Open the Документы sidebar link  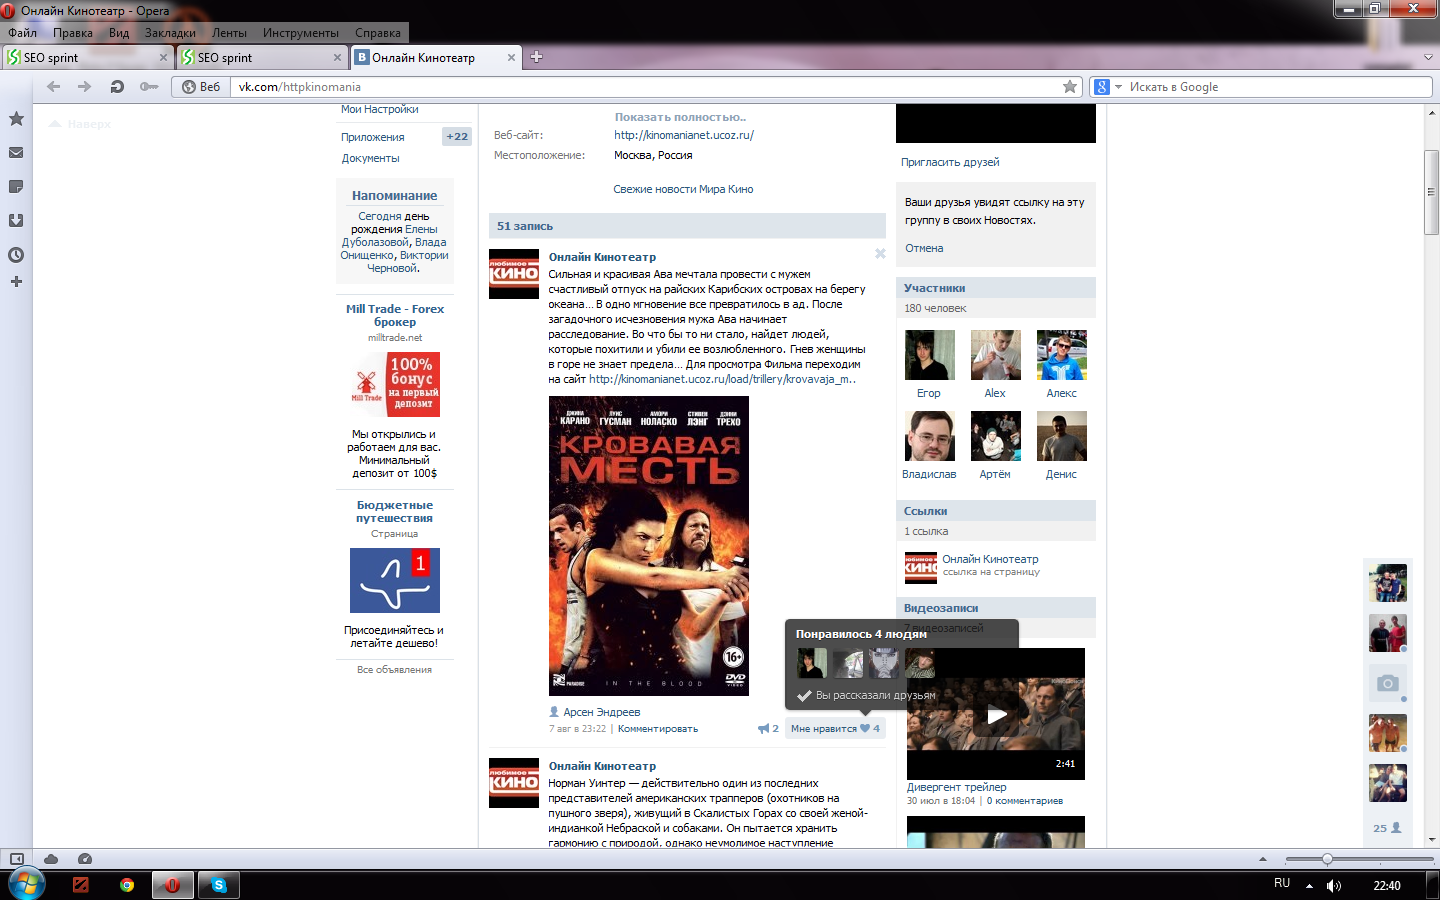point(370,158)
